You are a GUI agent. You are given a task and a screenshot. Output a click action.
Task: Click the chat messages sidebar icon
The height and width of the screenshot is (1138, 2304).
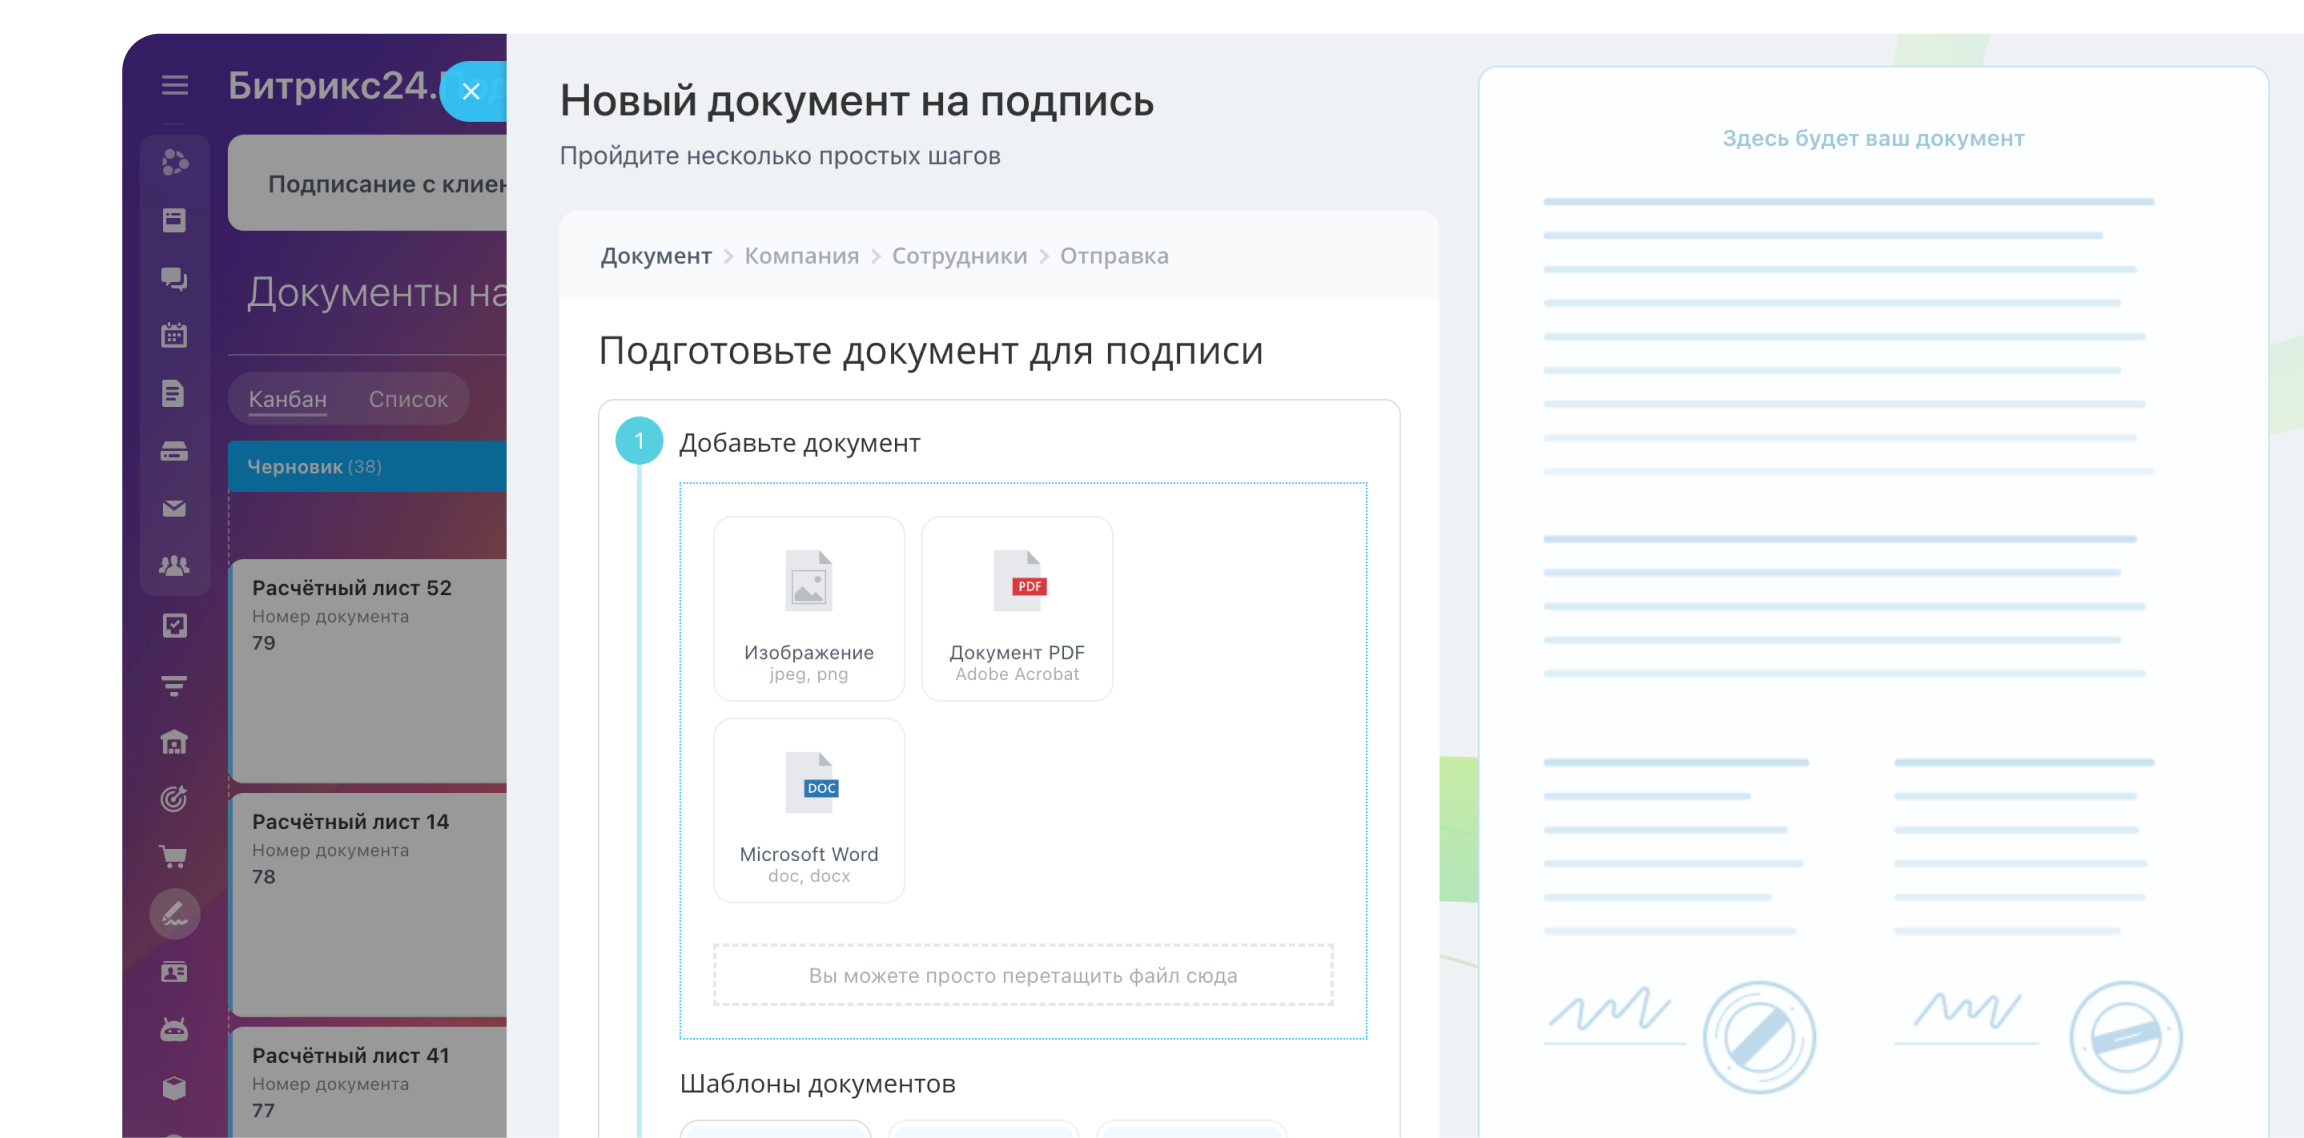click(x=174, y=279)
